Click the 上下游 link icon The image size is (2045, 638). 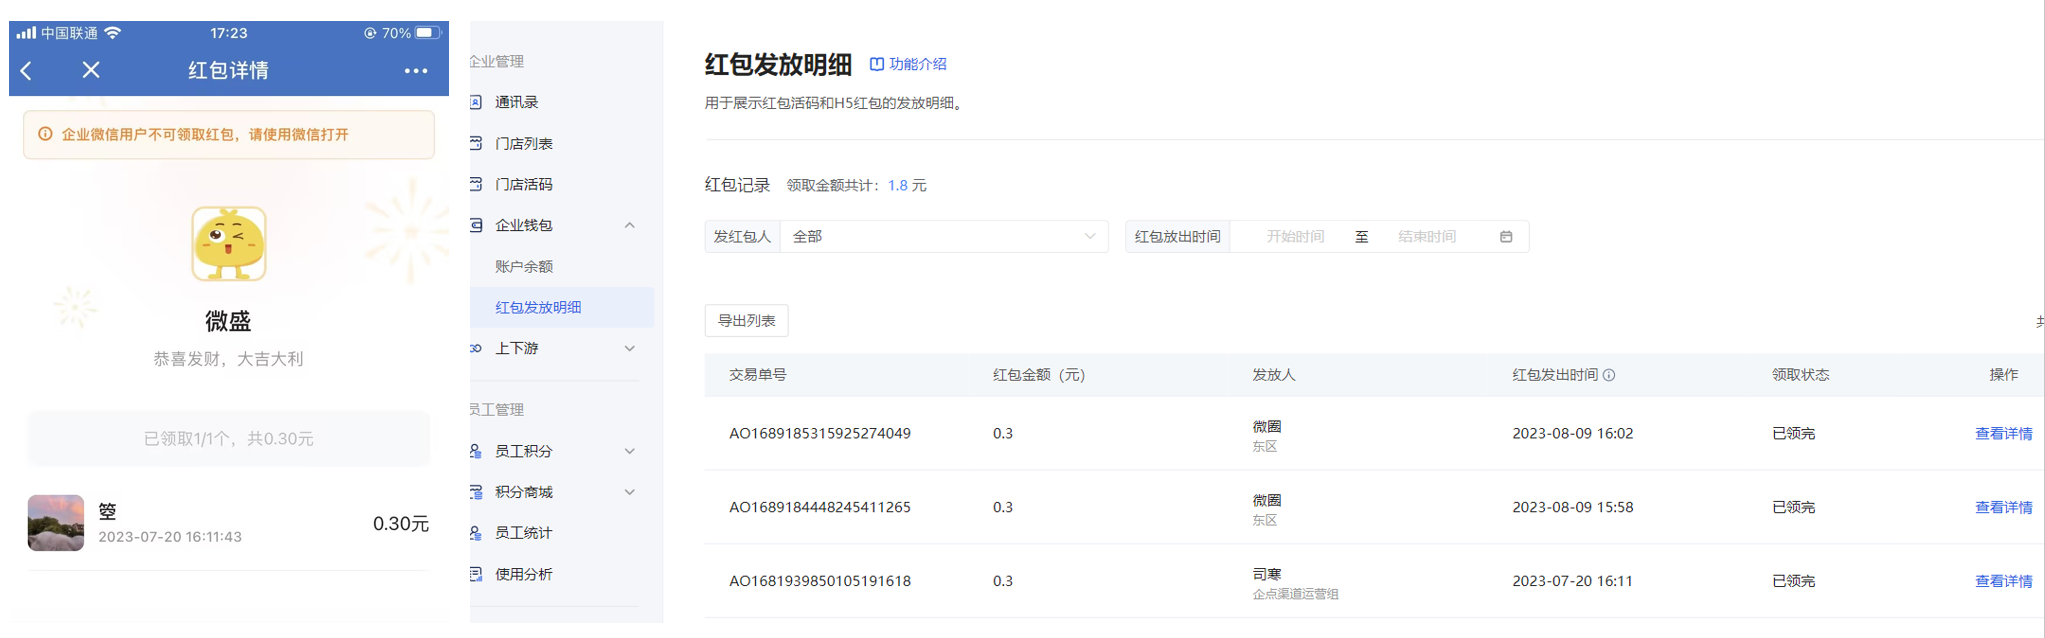click(x=477, y=348)
